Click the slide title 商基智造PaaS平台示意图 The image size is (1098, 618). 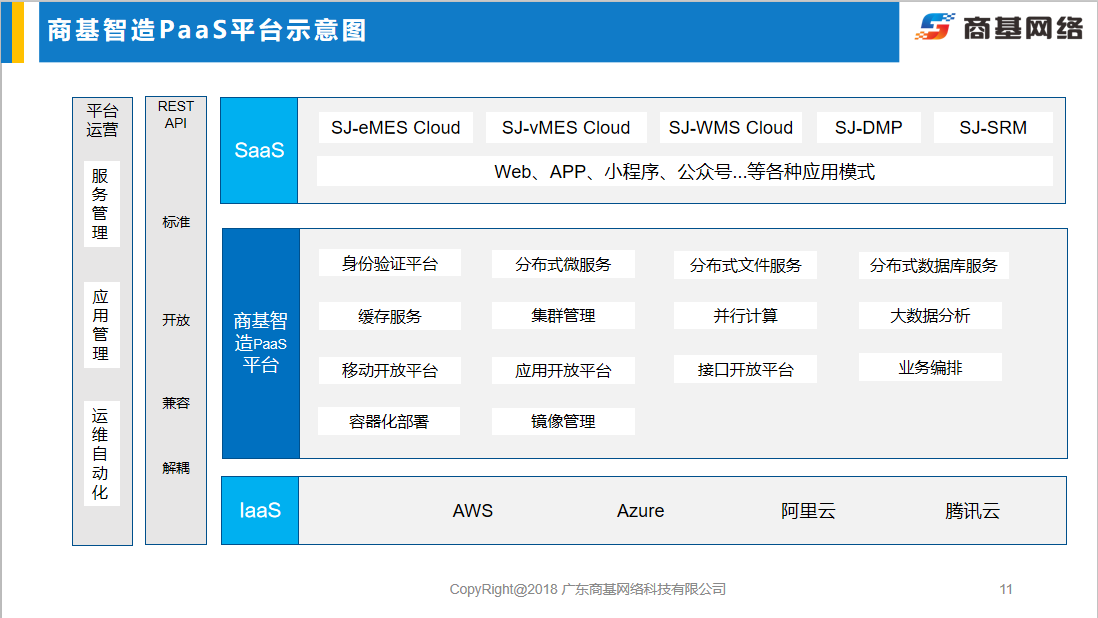click(x=207, y=31)
